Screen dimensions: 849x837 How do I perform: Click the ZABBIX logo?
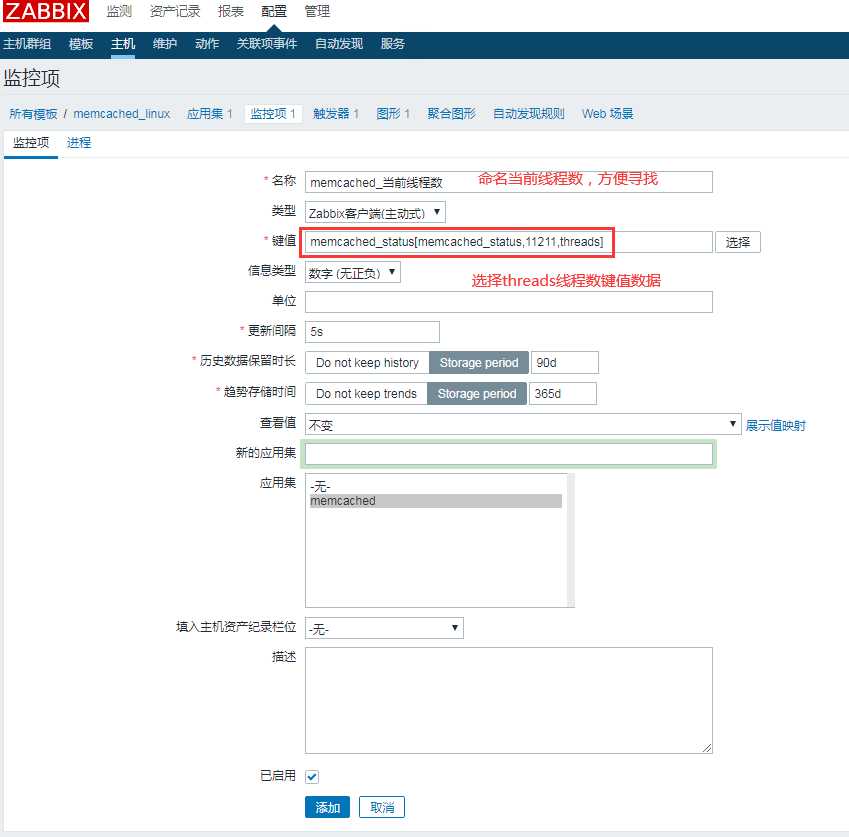45,11
